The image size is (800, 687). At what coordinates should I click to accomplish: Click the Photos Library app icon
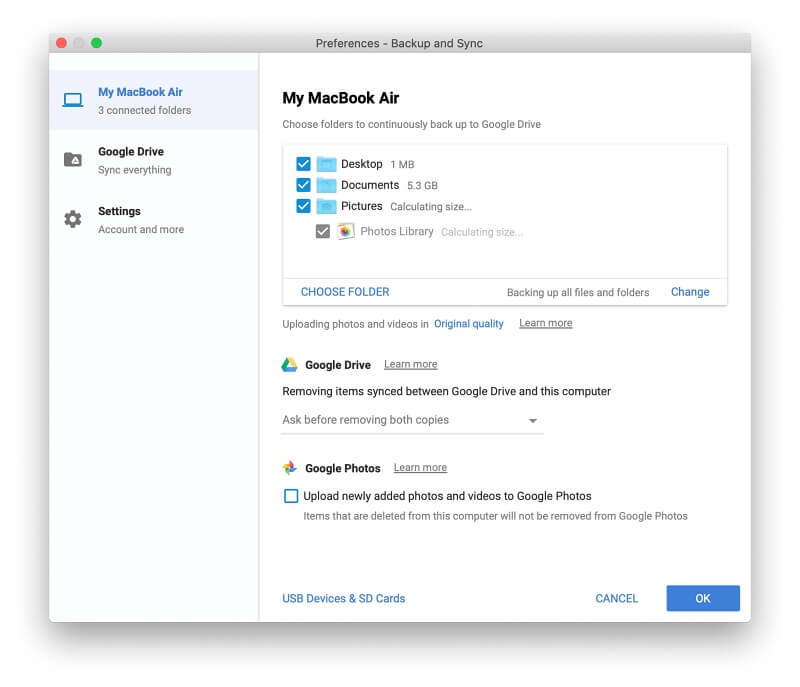click(x=345, y=232)
